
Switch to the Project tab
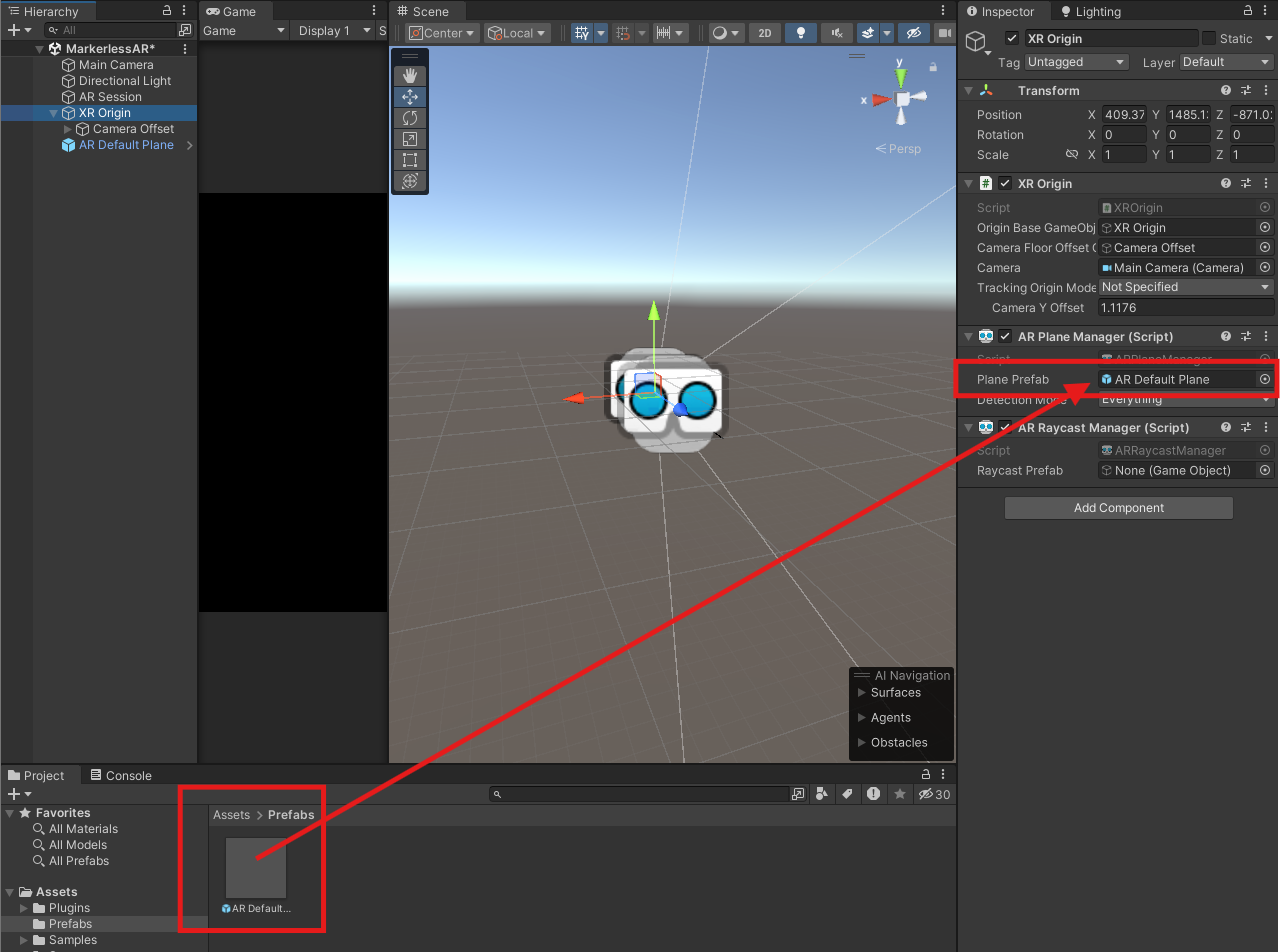click(37, 775)
